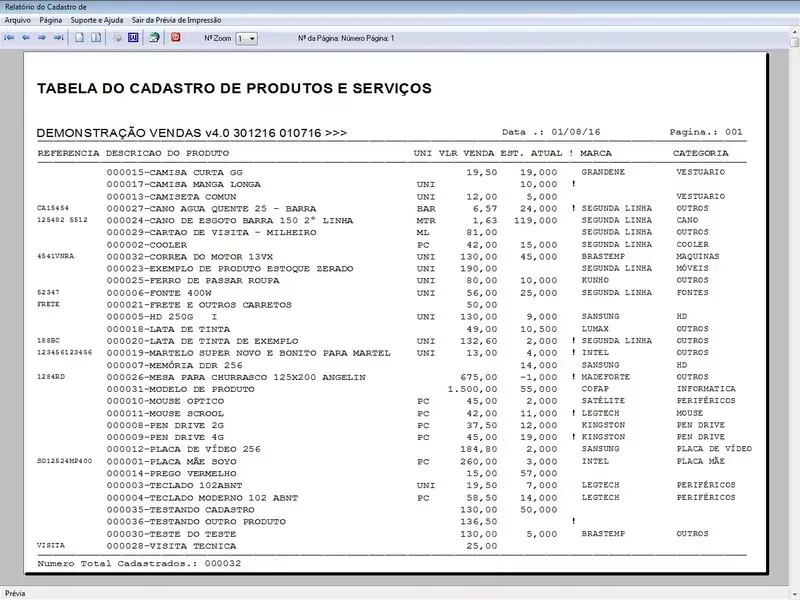The width and height of the screenshot is (800, 600).
Task: Click the previous page arrow
Action: pos(26,38)
